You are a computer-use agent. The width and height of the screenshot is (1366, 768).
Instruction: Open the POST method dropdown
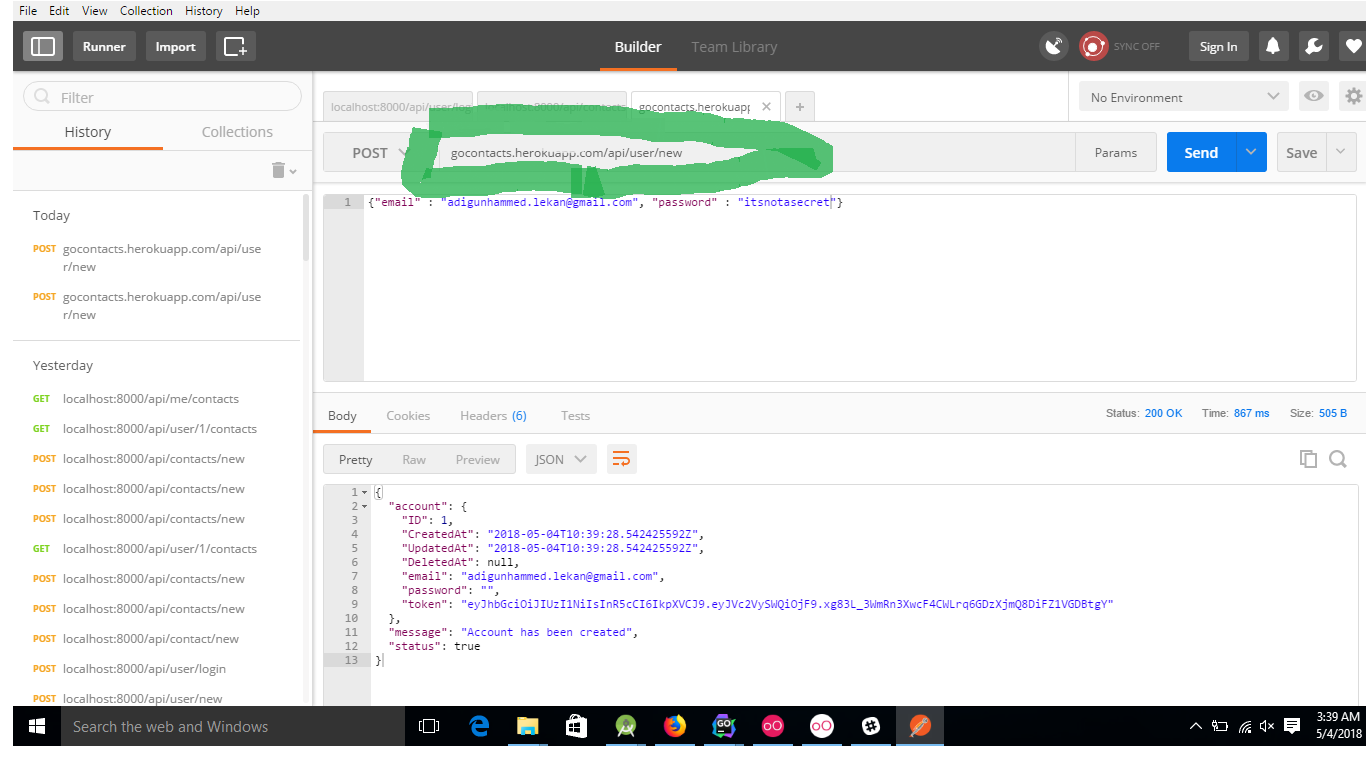[381, 153]
